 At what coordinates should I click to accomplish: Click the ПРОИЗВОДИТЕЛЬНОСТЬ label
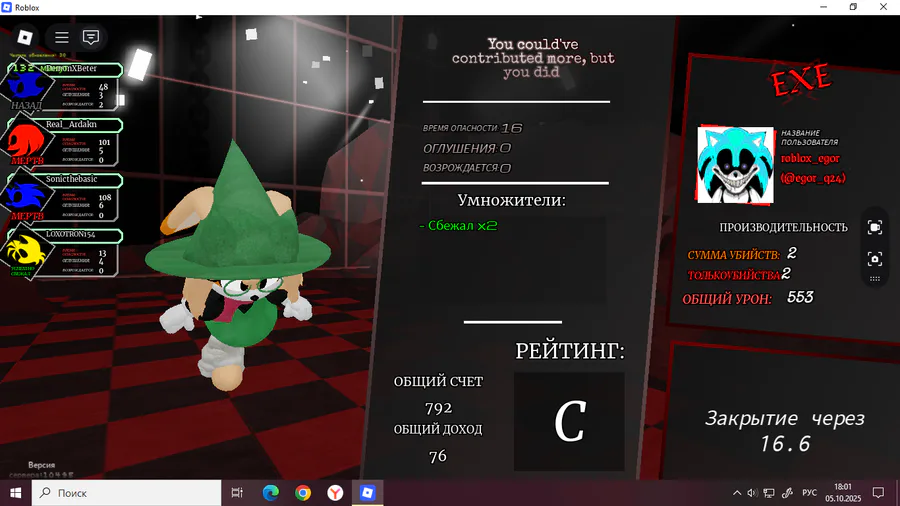coord(783,227)
